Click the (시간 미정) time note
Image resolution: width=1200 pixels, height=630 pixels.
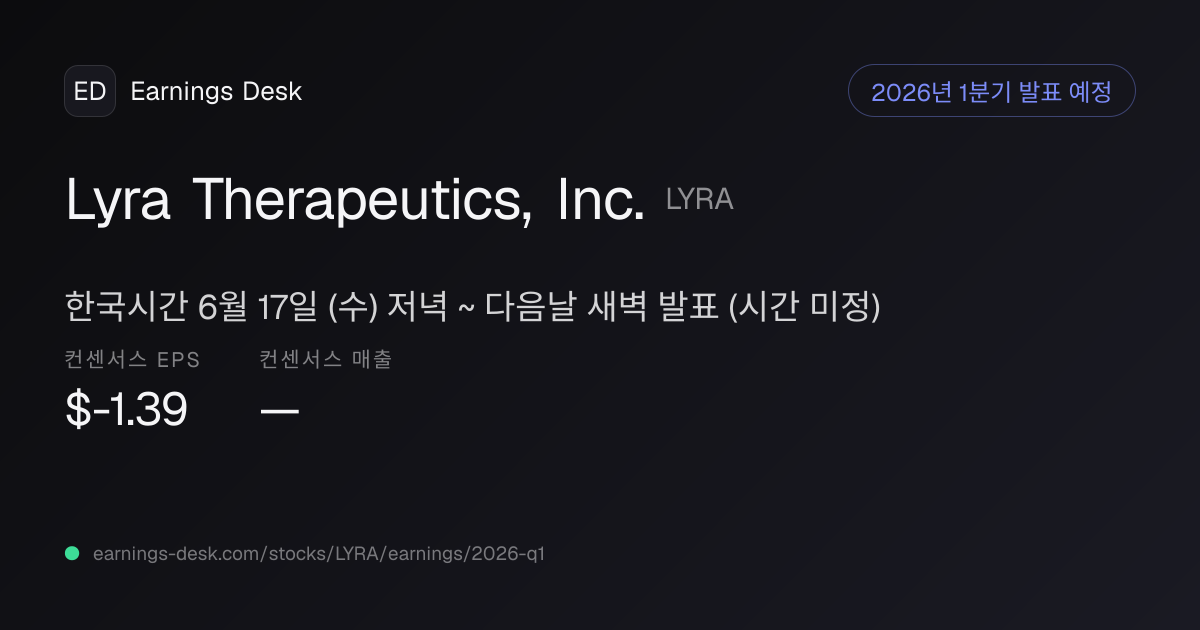(804, 307)
